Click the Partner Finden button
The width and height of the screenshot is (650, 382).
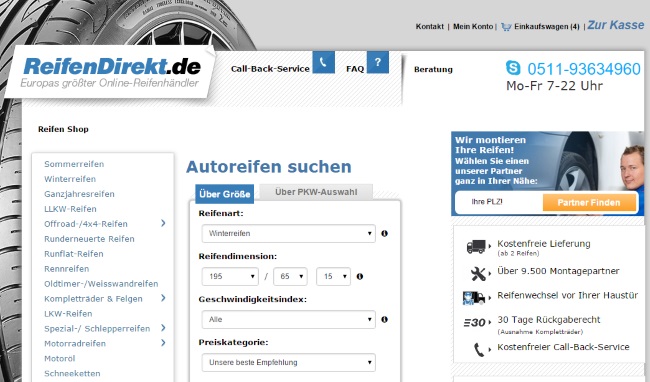589,203
